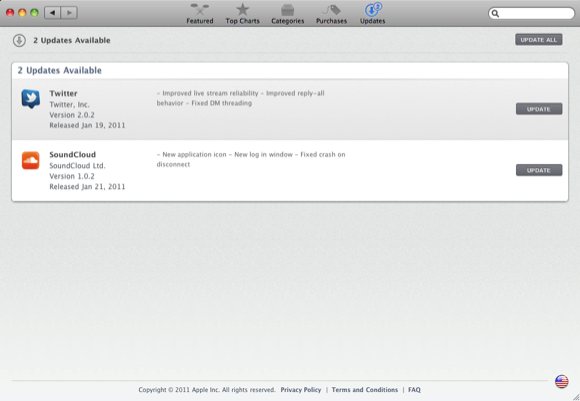Click the 'Twitter, Inc.' developer name
Image resolution: width=580 pixels, height=401 pixels.
(x=70, y=105)
